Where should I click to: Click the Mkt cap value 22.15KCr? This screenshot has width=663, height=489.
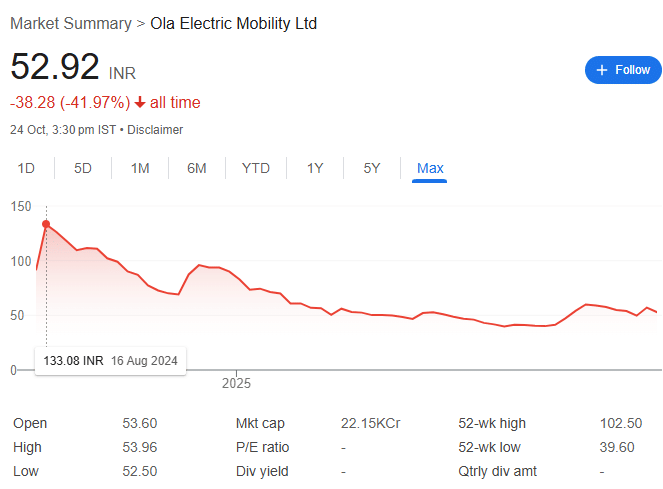click(370, 423)
